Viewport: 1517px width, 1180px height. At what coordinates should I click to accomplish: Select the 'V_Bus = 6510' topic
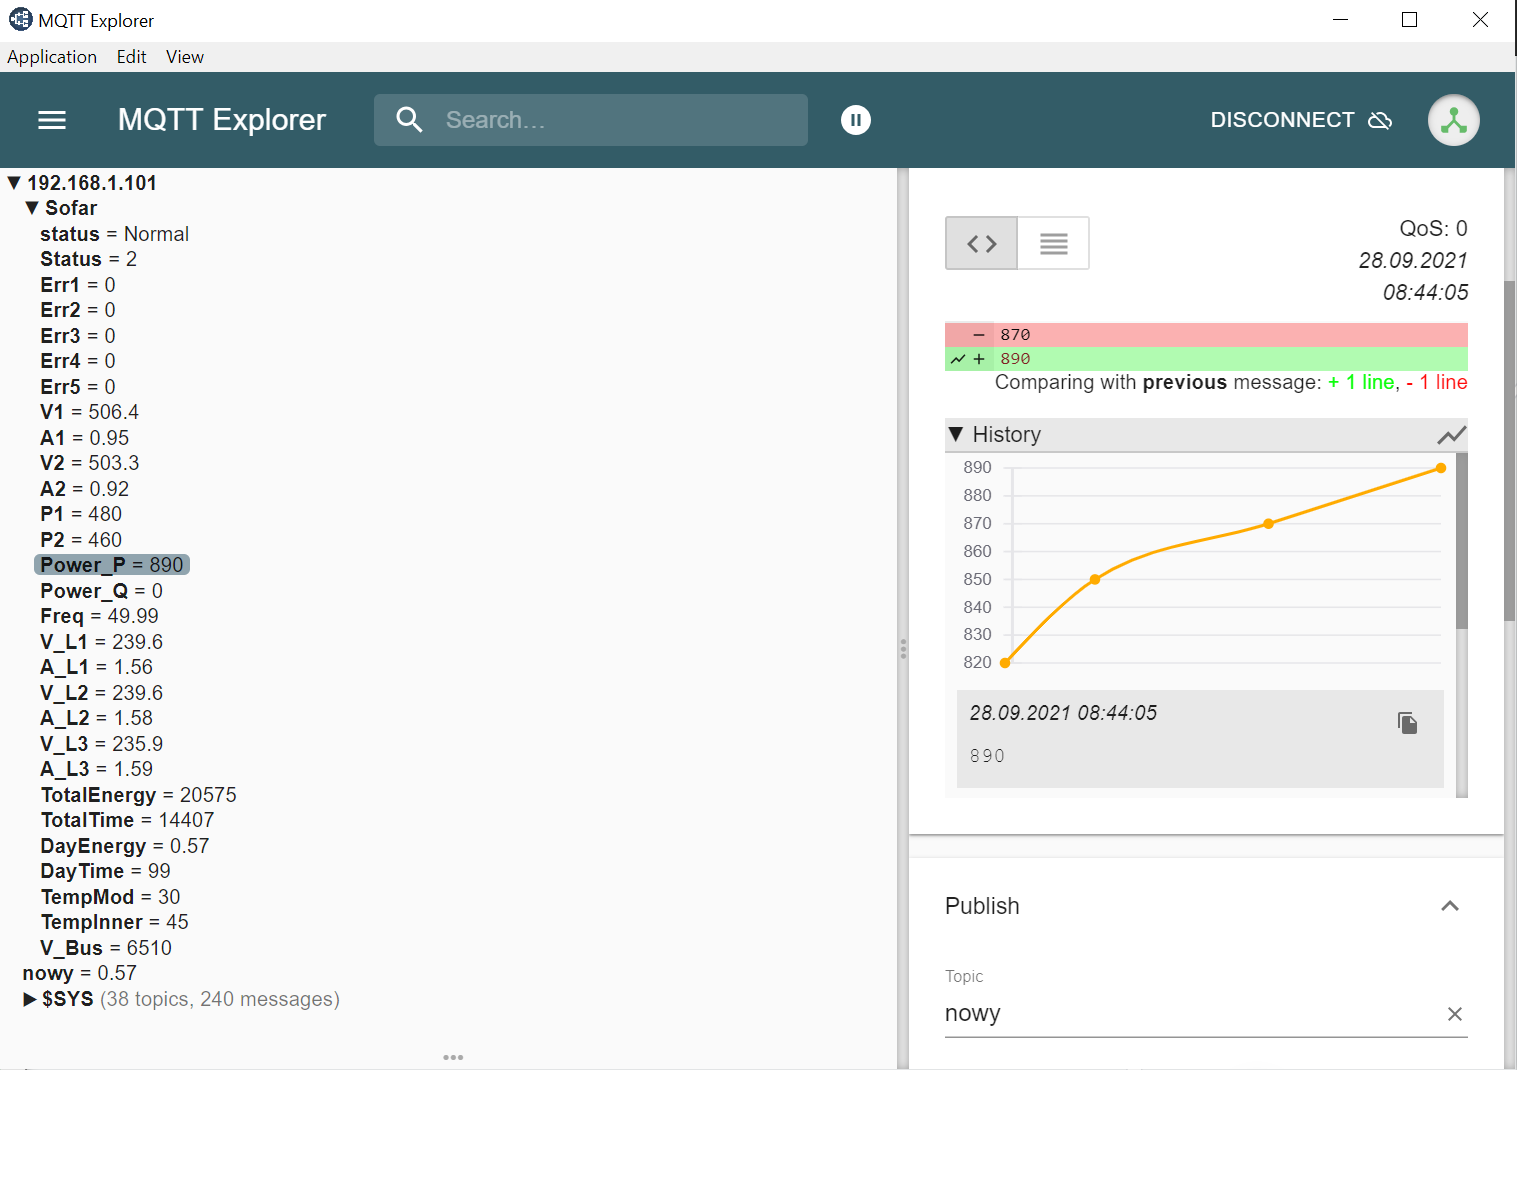click(106, 948)
